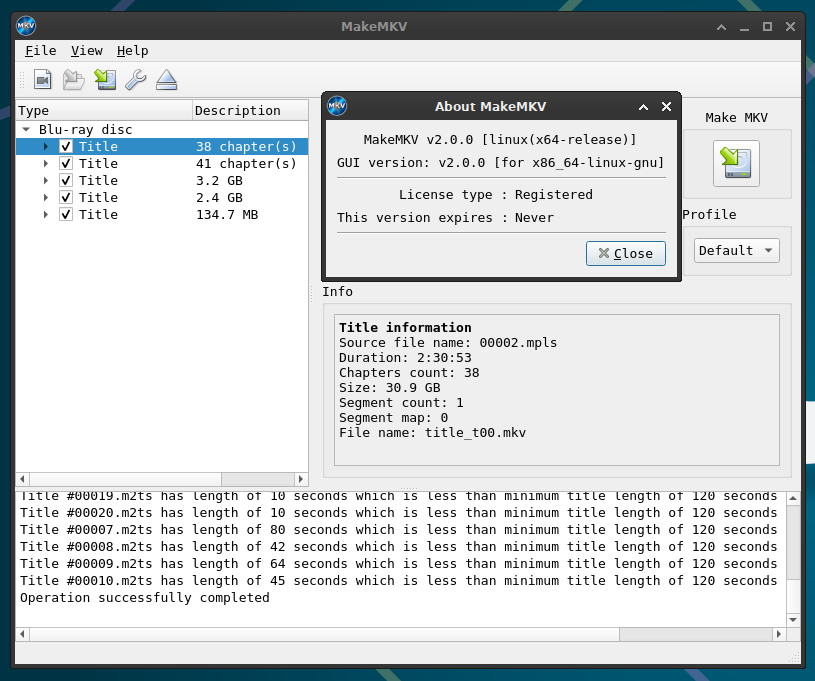Image resolution: width=815 pixels, height=681 pixels.
Task: Close About MakeMKV dialog with X
Action: (666, 107)
